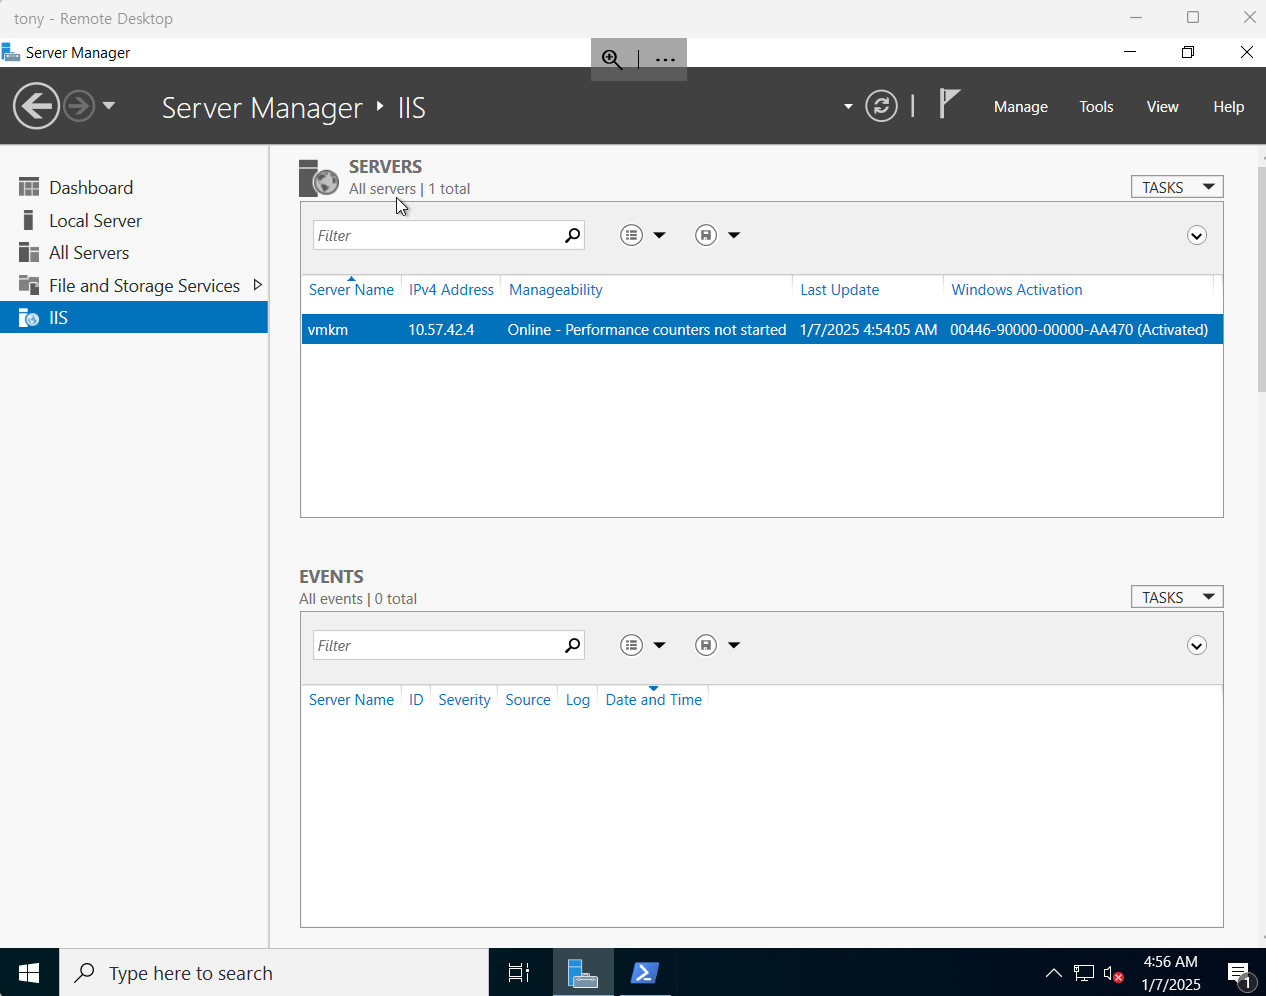Refresh Server Manager with the refresh icon
This screenshot has width=1266, height=996.
[881, 106]
